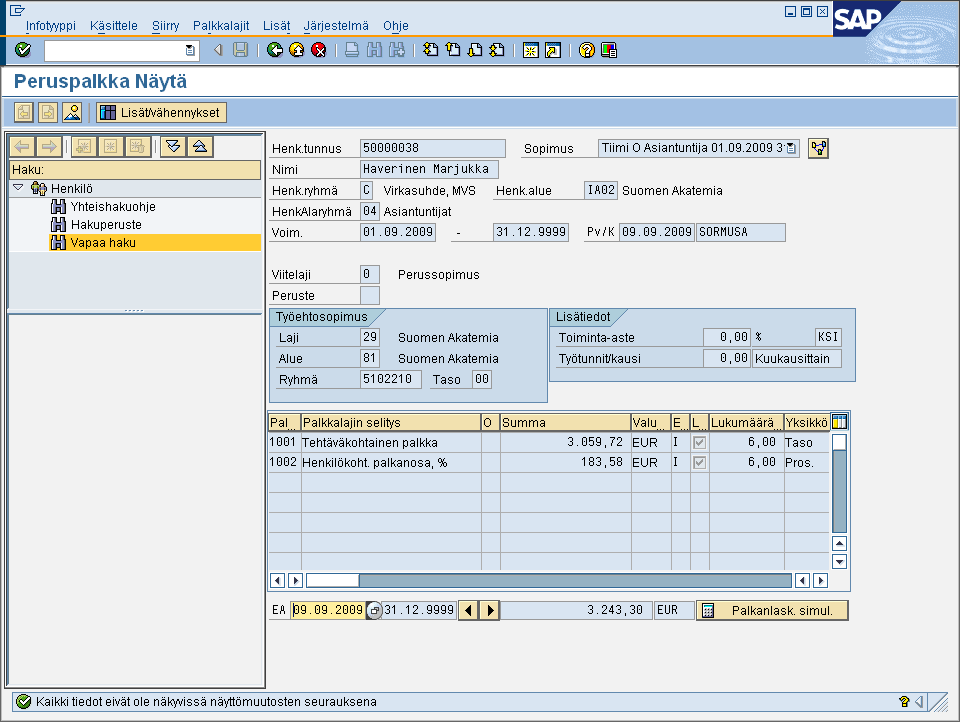Image resolution: width=960 pixels, height=722 pixels.
Task: Click the status bar collapse triangle
Action: click(919, 702)
